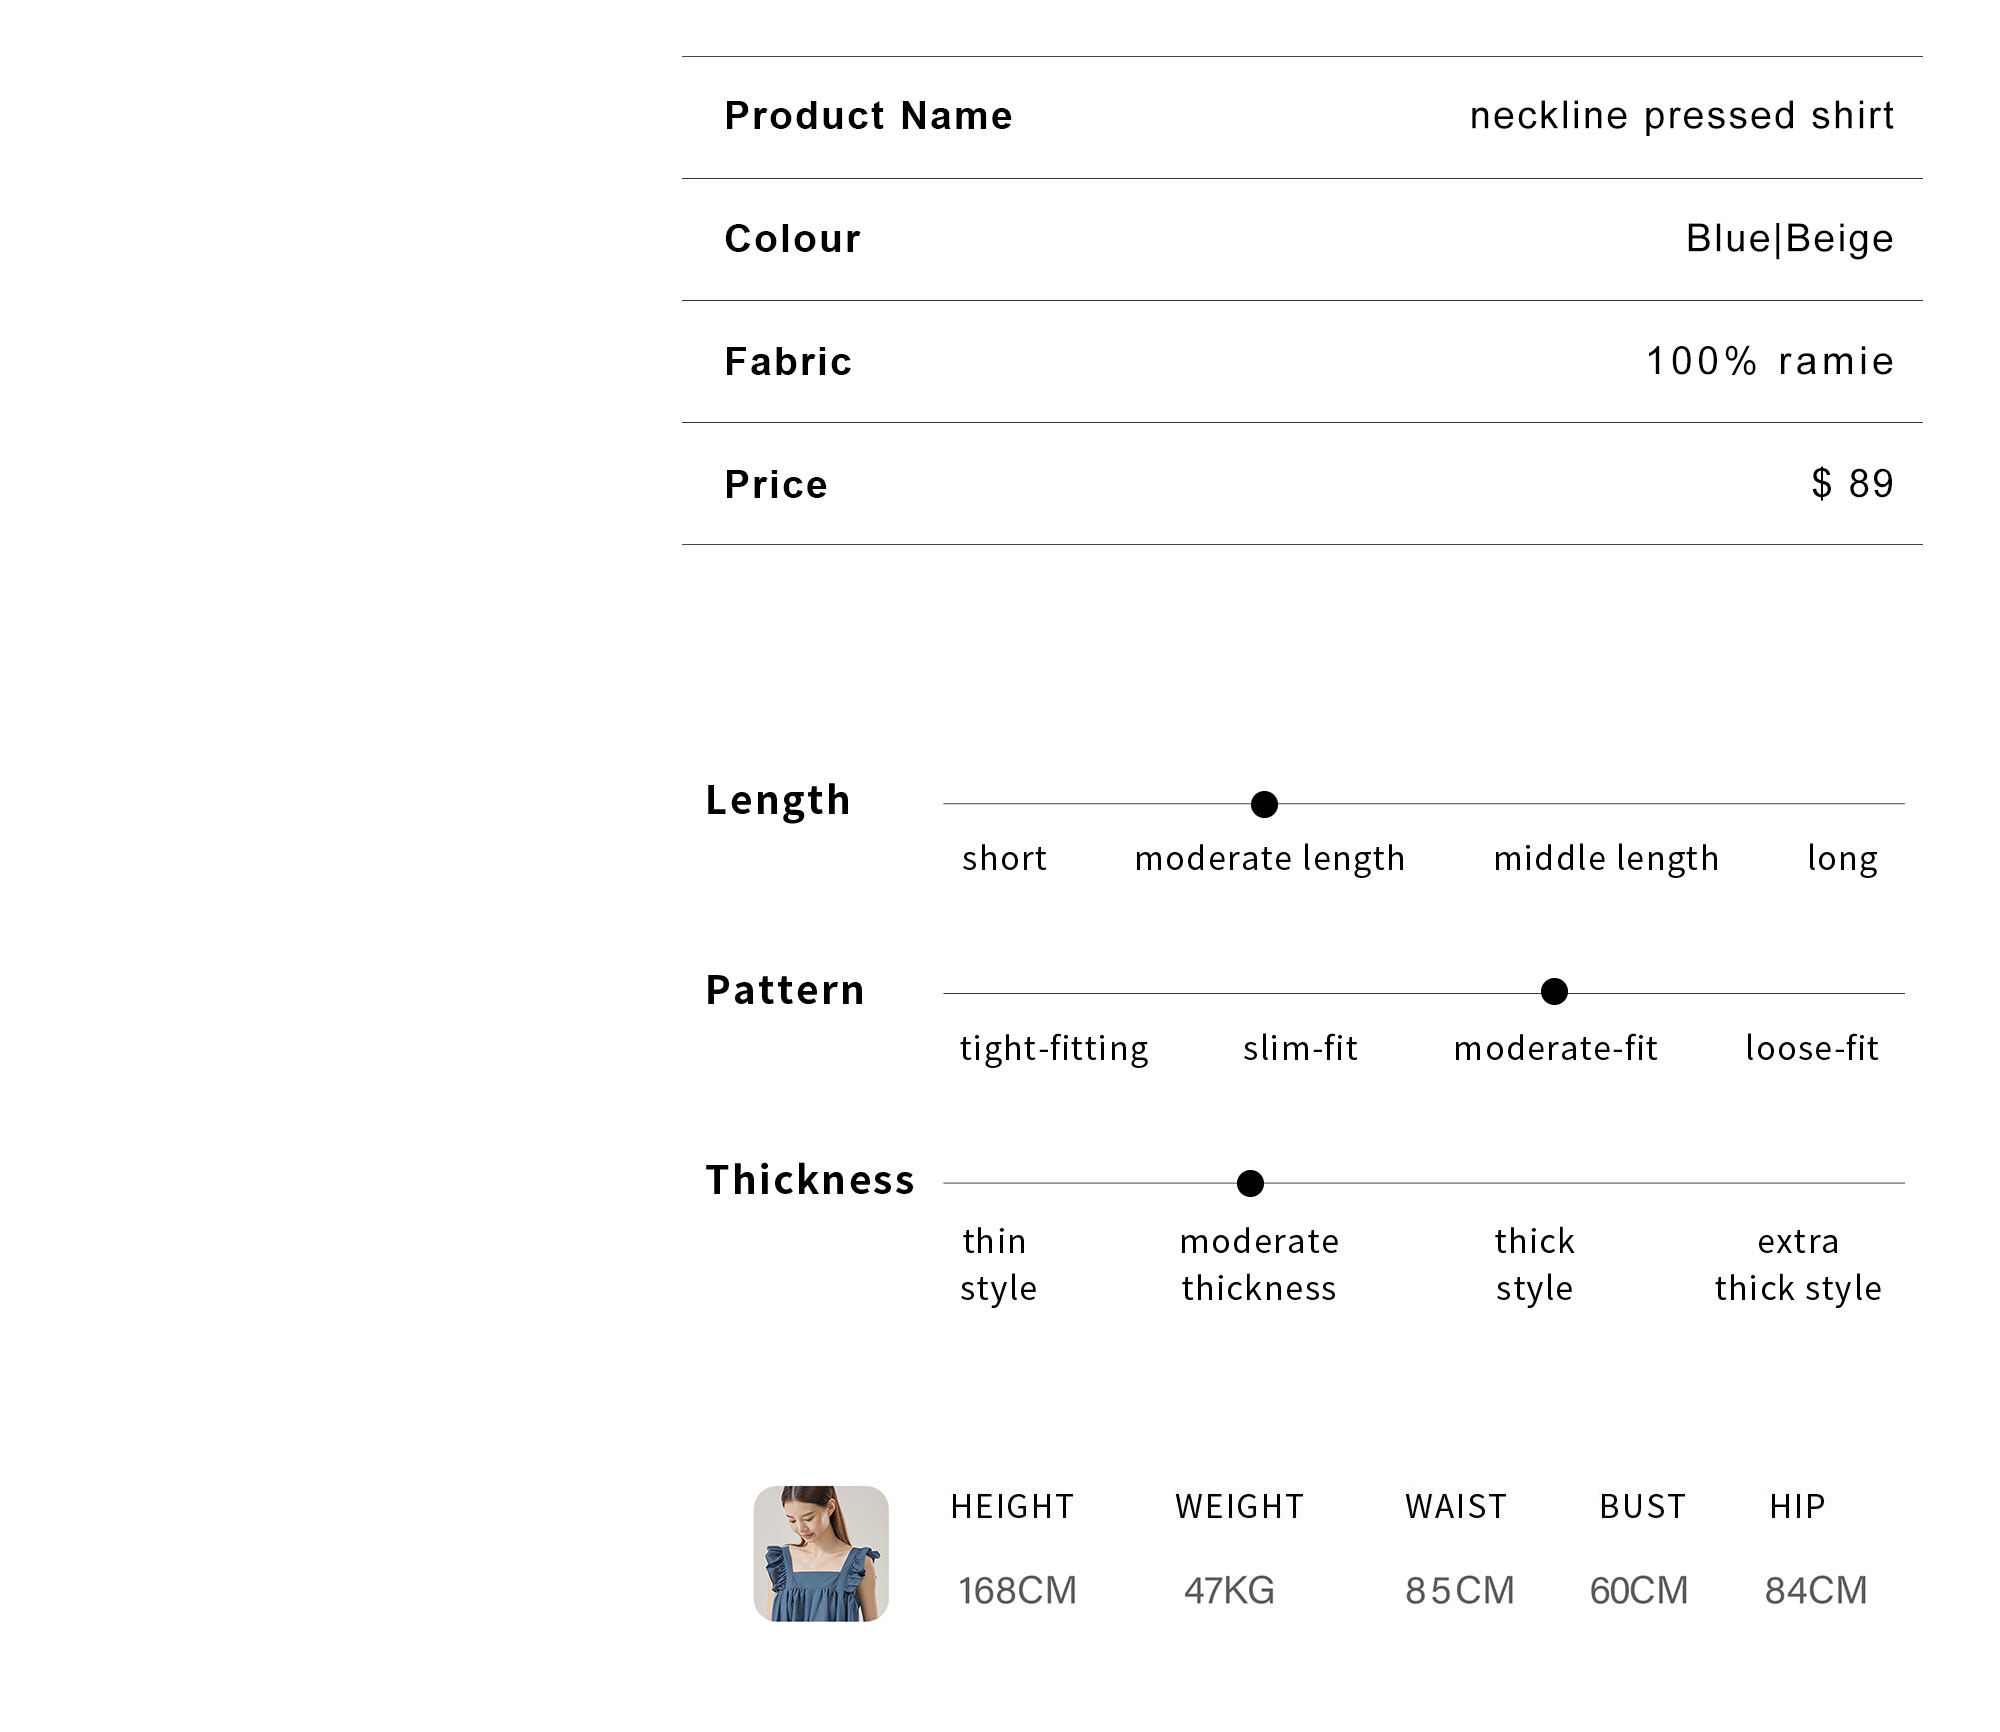The width and height of the screenshot is (2000, 1732).
Task: Select the 'long' length label
Action: point(1842,858)
